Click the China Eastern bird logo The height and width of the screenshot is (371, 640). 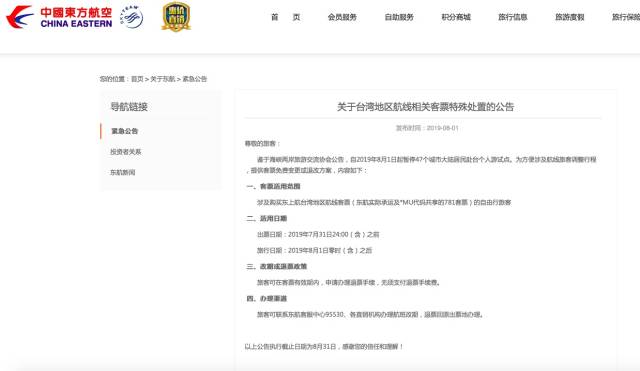pyautogui.click(x=20, y=17)
